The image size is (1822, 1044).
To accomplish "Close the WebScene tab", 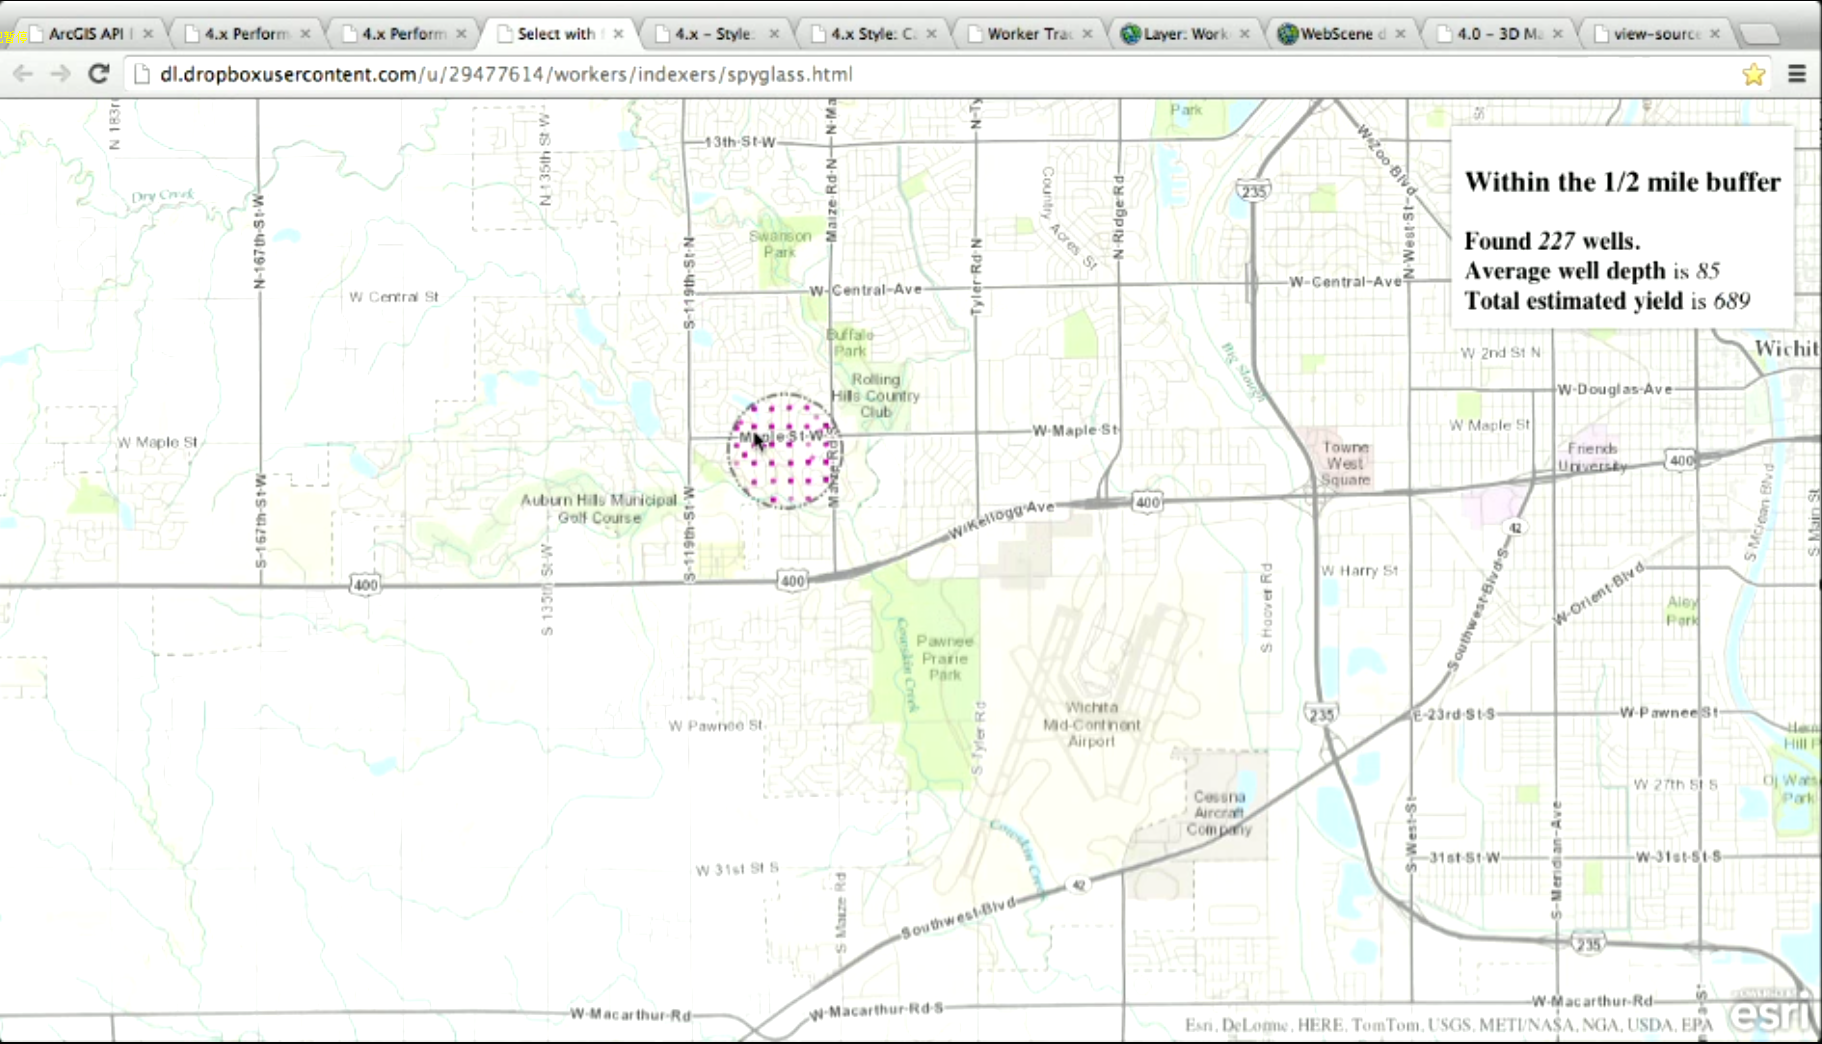I will coord(1400,33).
